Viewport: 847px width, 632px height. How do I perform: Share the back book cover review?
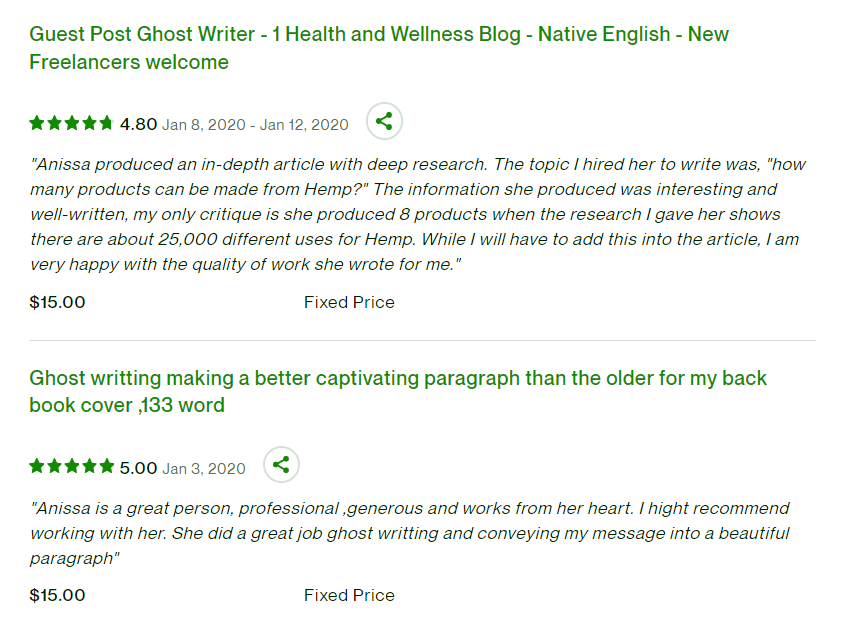pyautogui.click(x=281, y=465)
